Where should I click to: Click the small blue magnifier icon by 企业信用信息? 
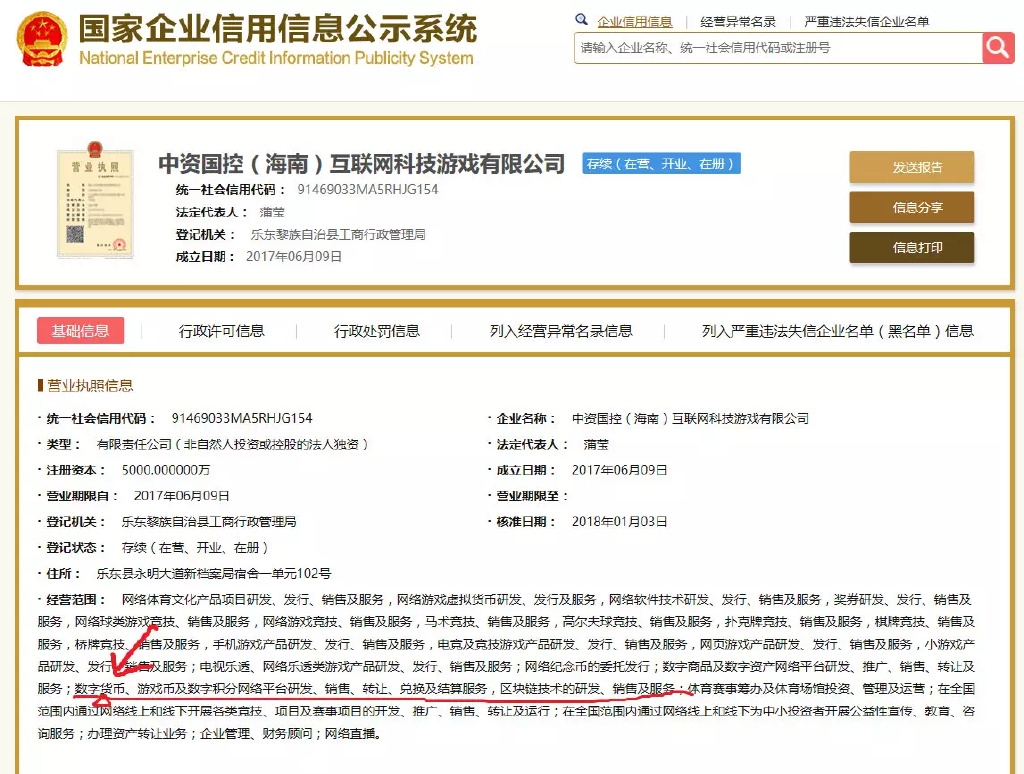tap(581, 20)
